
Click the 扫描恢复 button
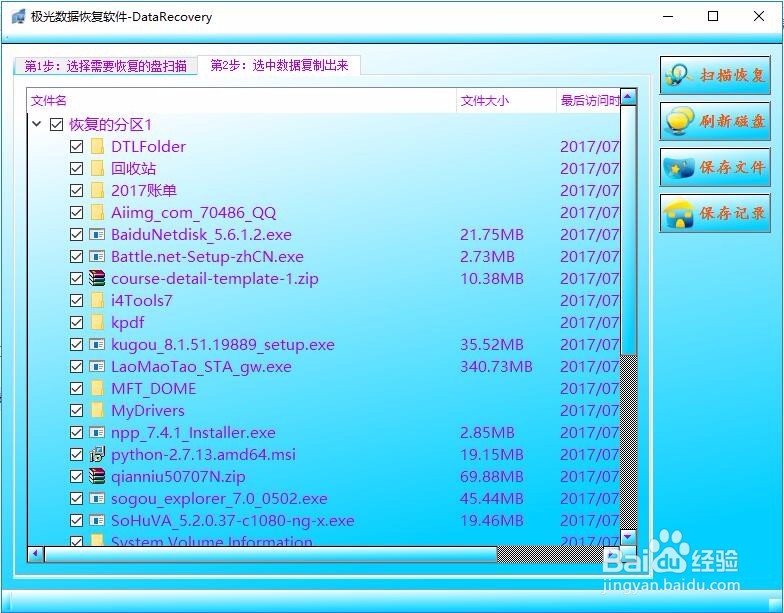[715, 75]
